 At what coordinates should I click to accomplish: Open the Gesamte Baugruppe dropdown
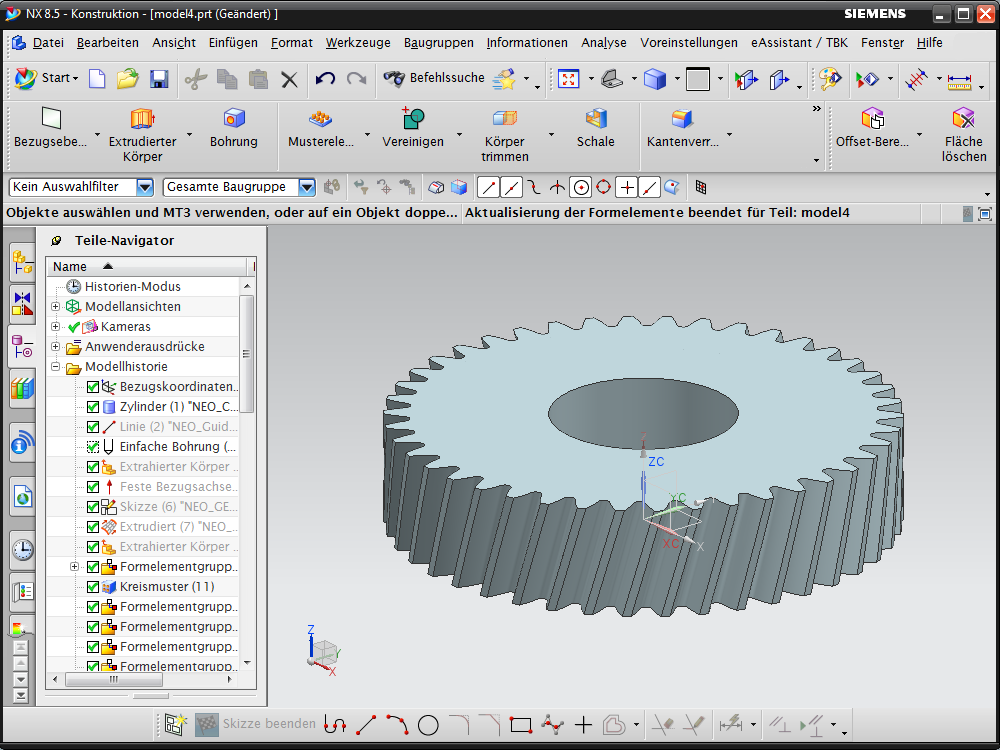307,187
